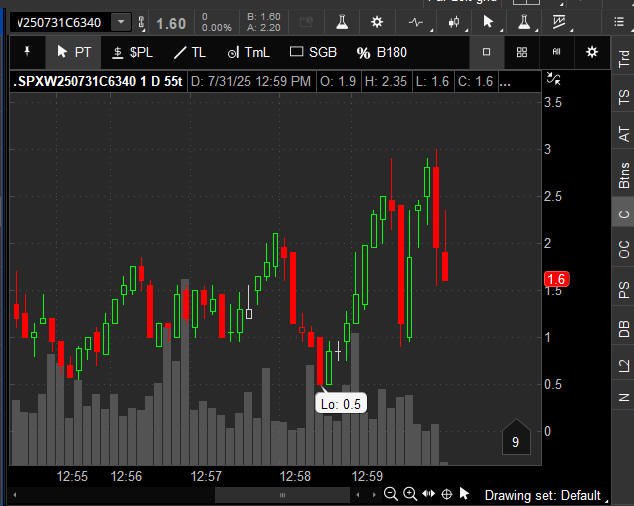
Task: Click the candlestick chart style icon
Action: [x=454, y=22]
